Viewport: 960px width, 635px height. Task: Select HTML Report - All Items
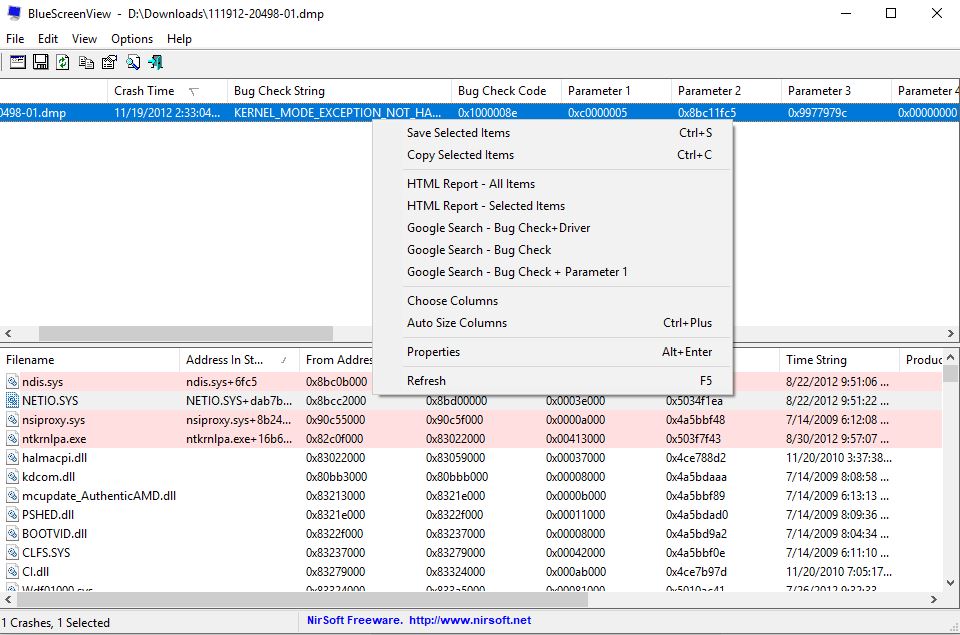pos(552,184)
